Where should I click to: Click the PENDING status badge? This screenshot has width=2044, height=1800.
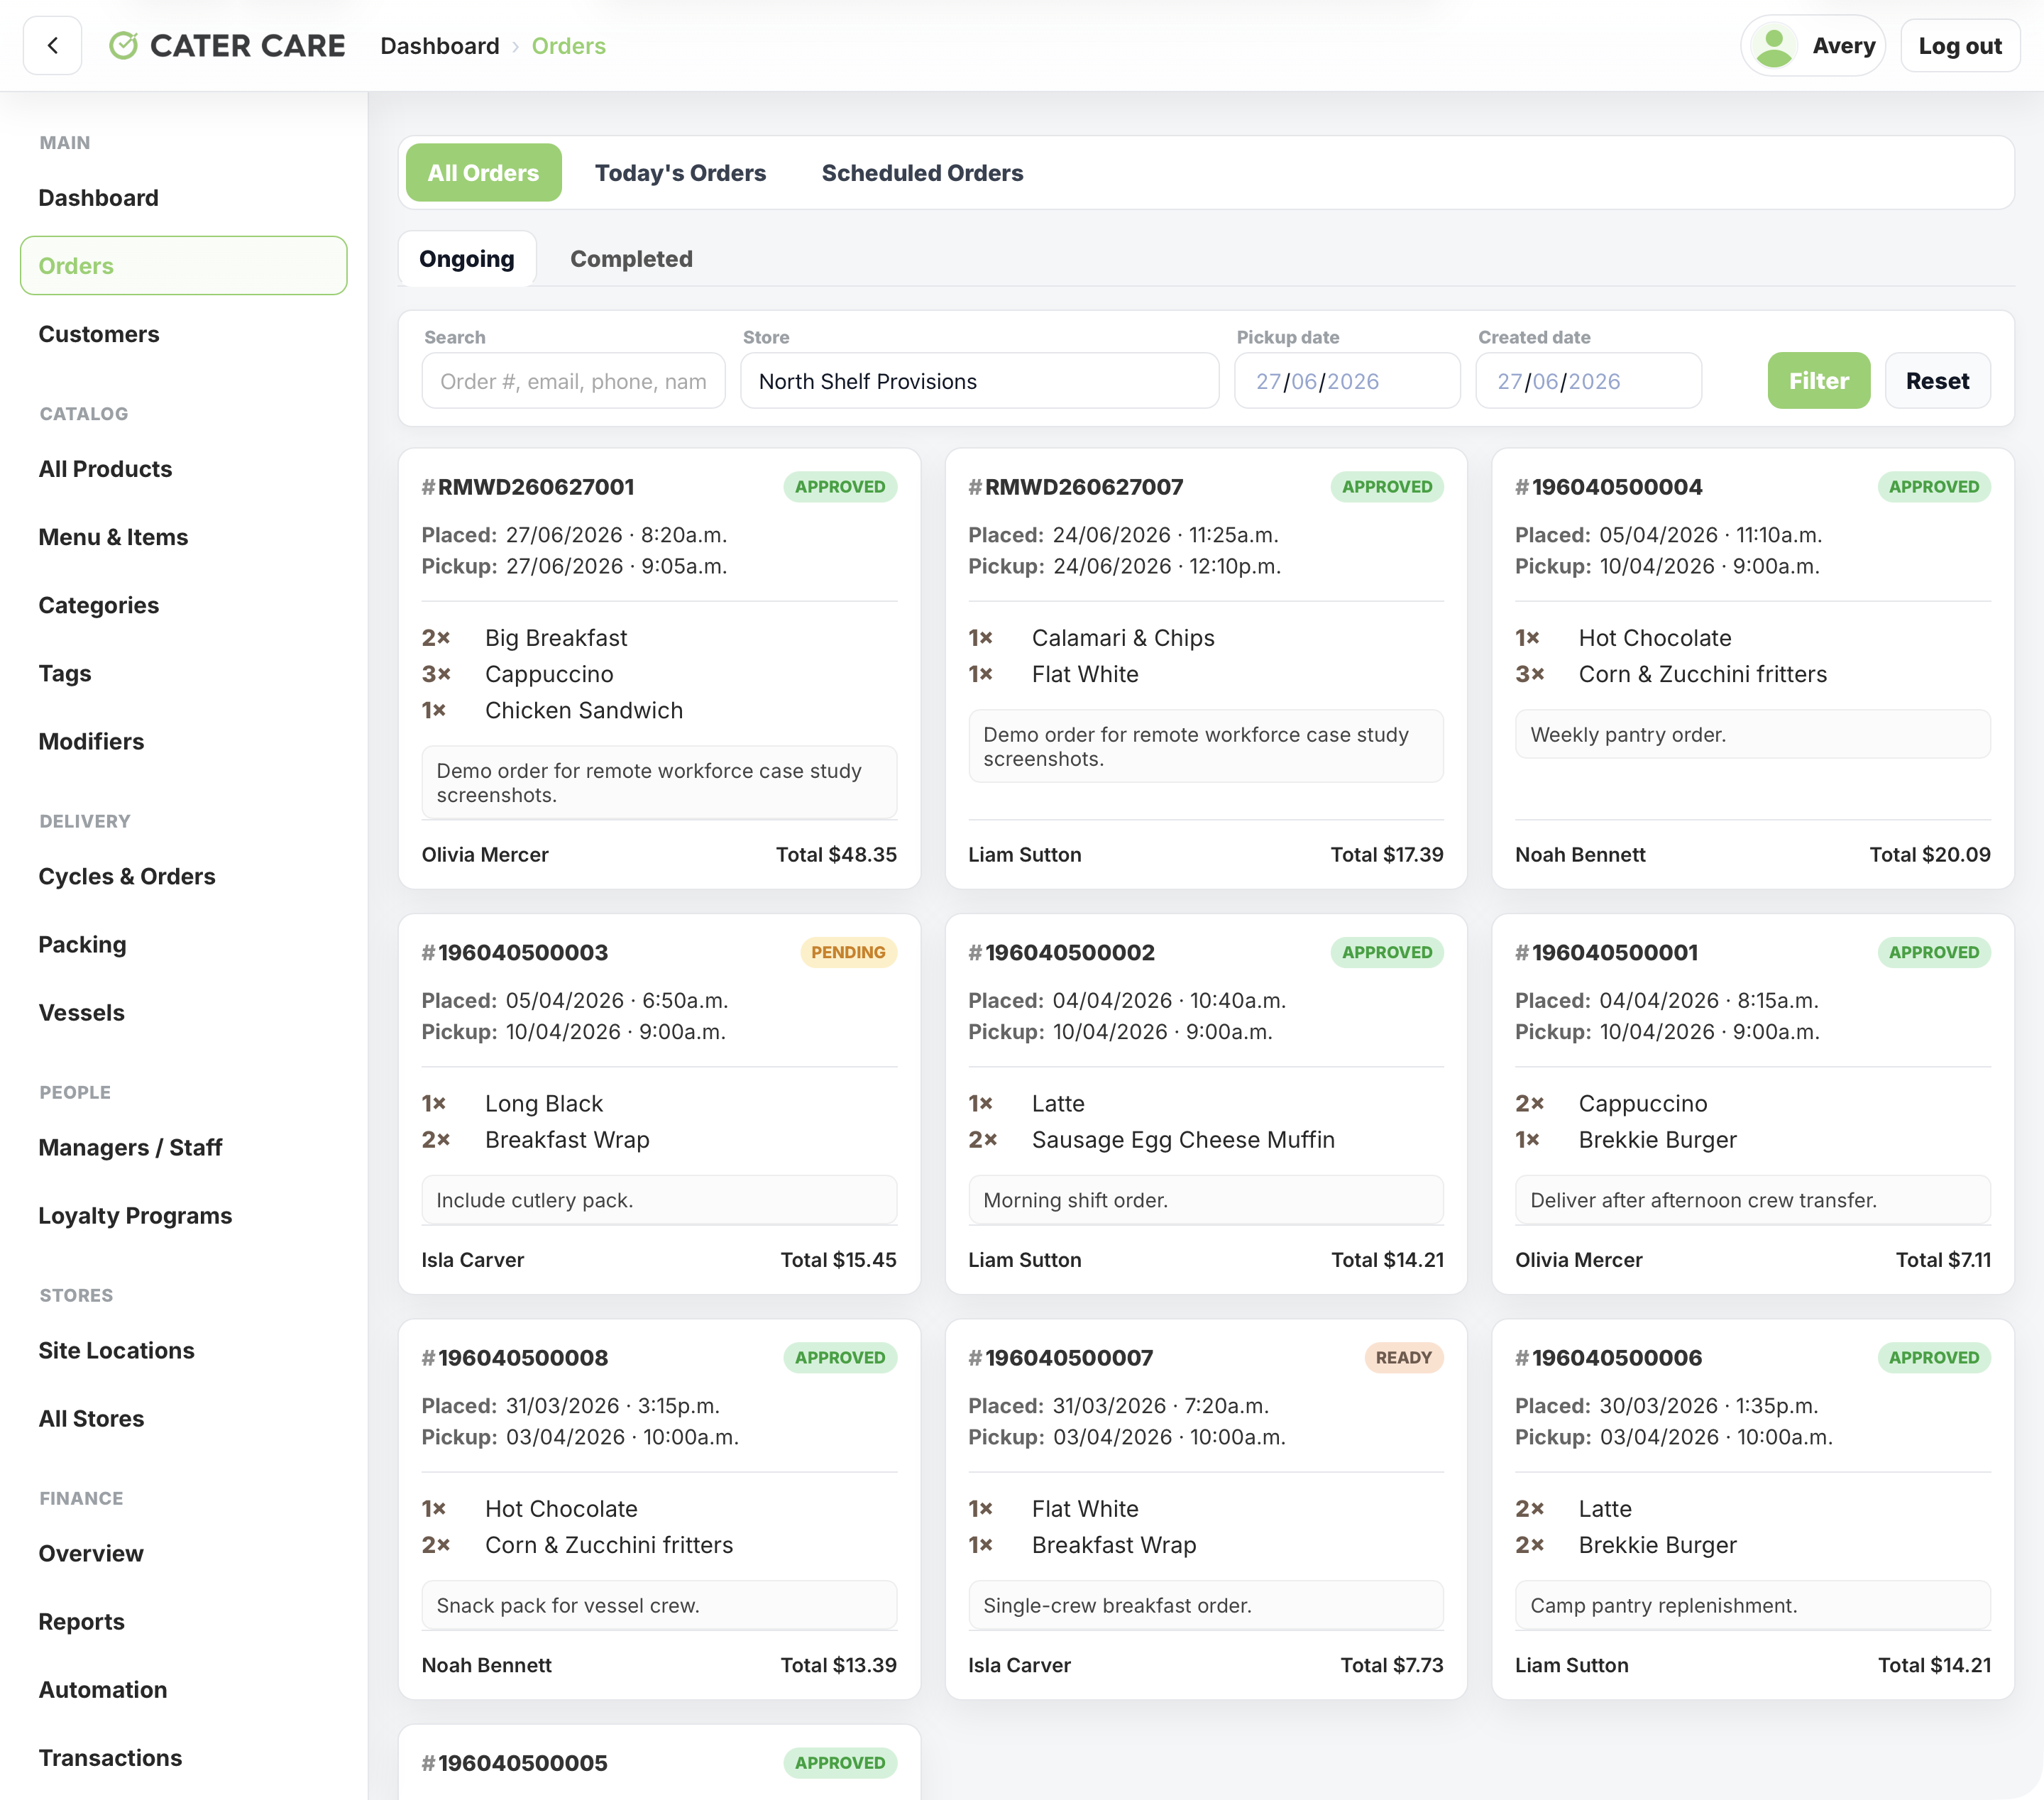pyautogui.click(x=848, y=953)
